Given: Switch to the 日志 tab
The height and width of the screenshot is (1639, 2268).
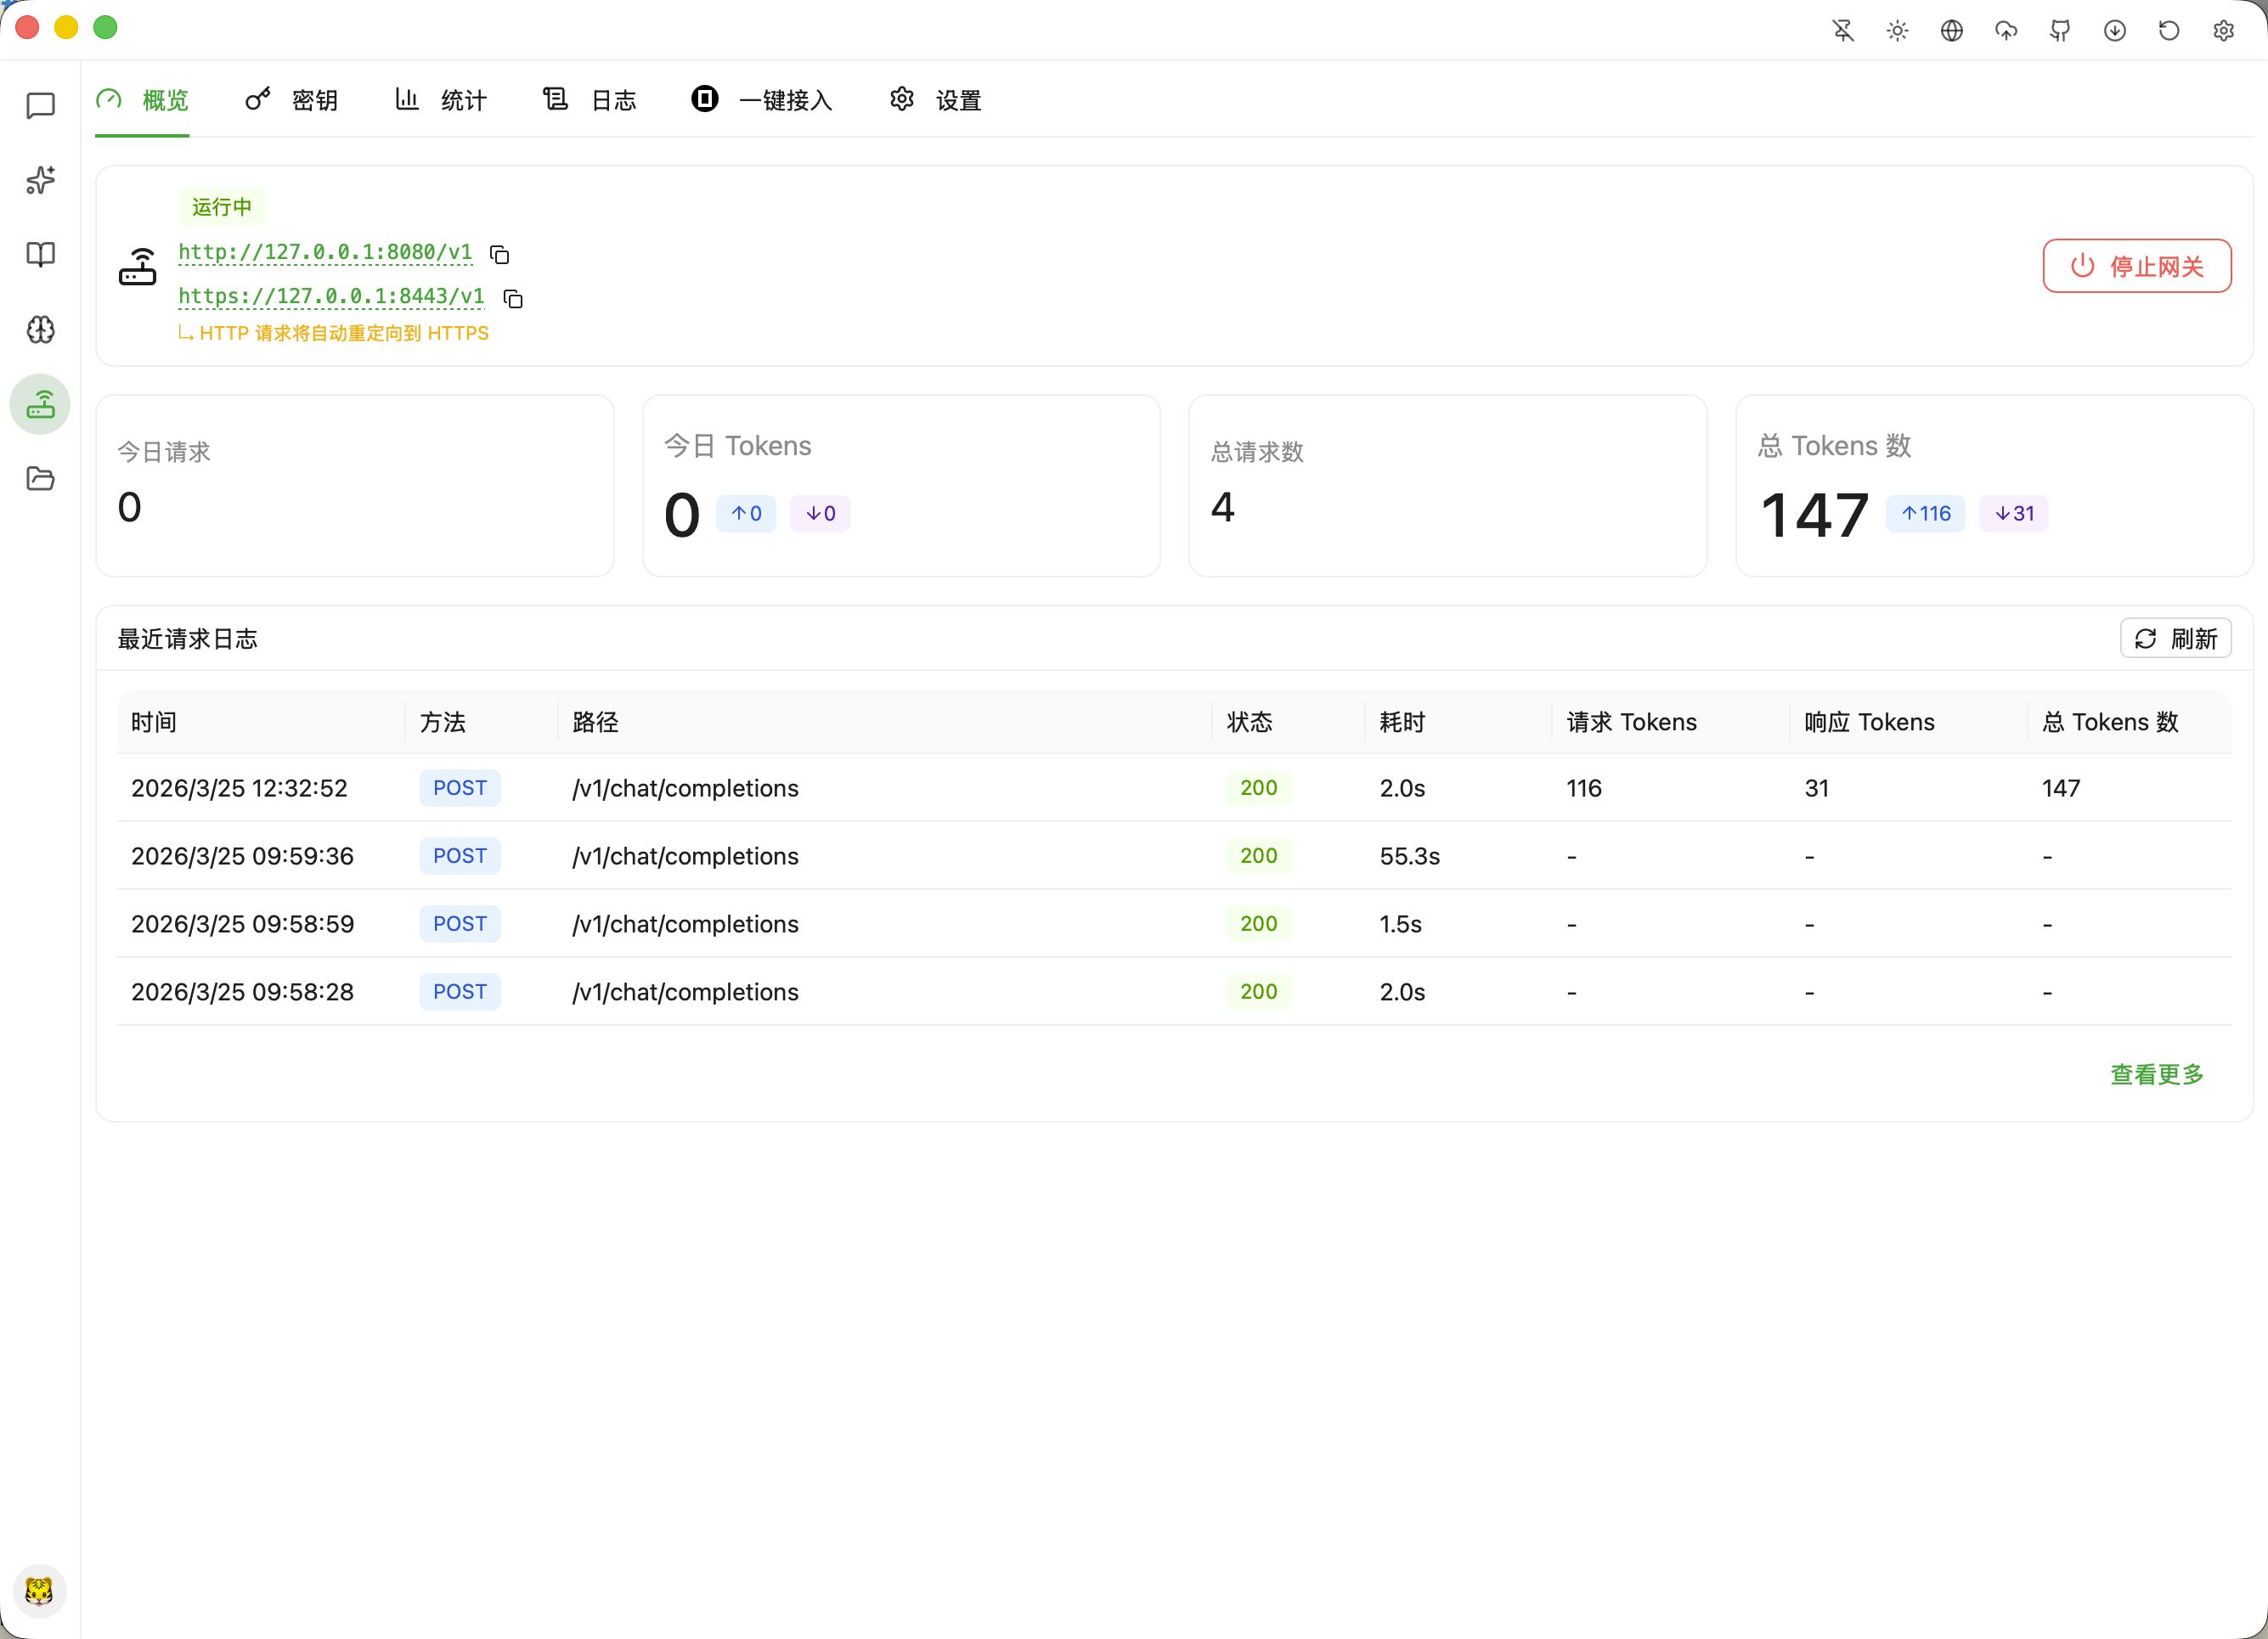Looking at the screenshot, I should (590, 99).
